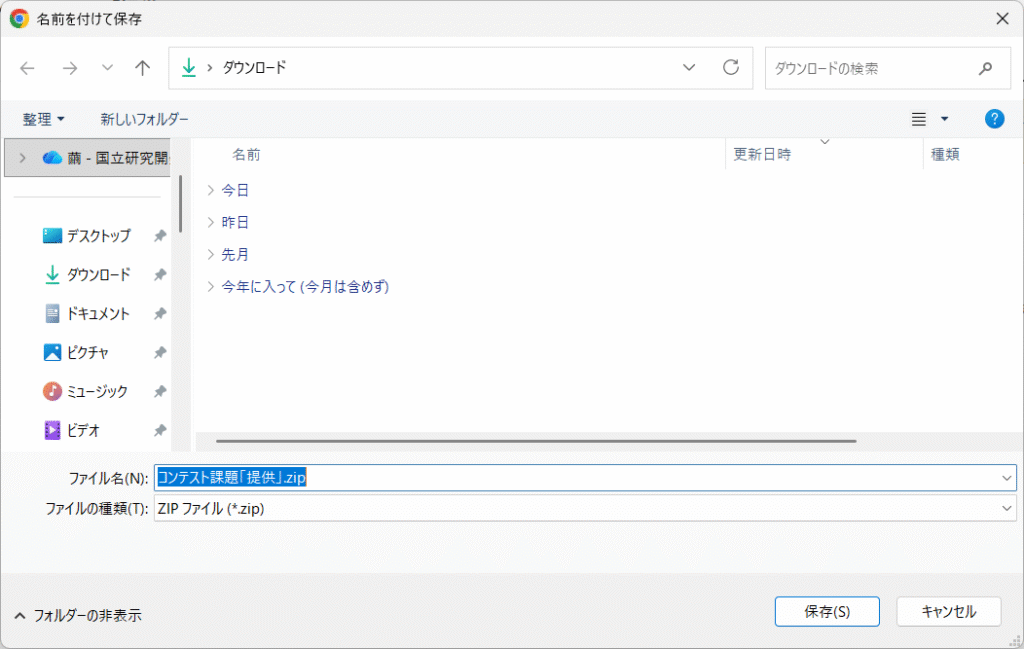Open the Music (ミュージック) folder in sidebar
Image resolution: width=1024 pixels, height=649 pixels.
coord(97,392)
